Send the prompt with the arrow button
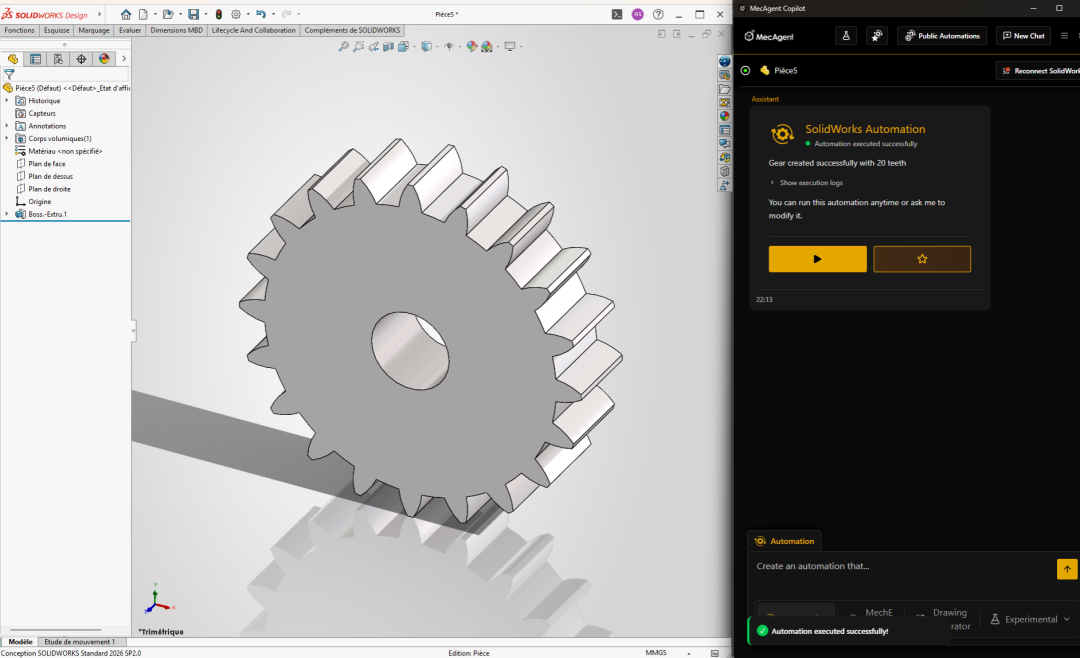The image size is (1080, 658). point(1067,569)
